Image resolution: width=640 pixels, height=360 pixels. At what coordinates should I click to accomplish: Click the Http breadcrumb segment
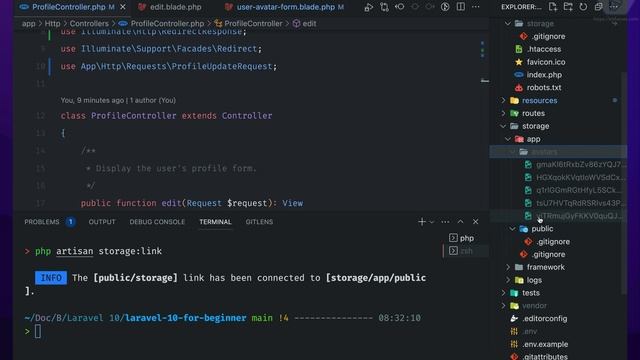[x=52, y=24]
